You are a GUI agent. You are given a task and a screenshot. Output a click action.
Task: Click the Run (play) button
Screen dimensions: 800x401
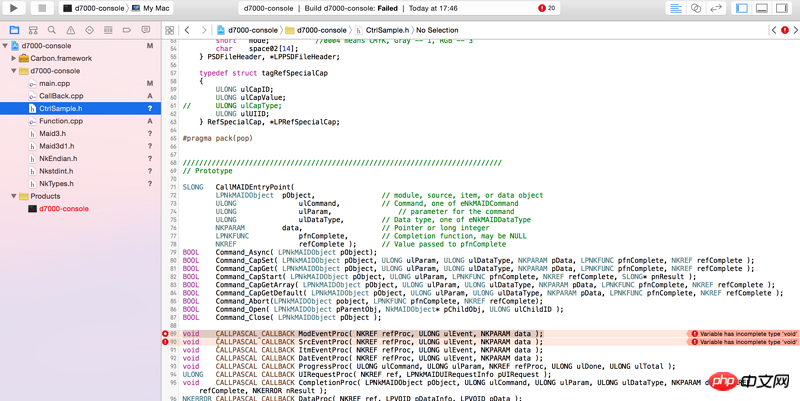tap(15, 8)
